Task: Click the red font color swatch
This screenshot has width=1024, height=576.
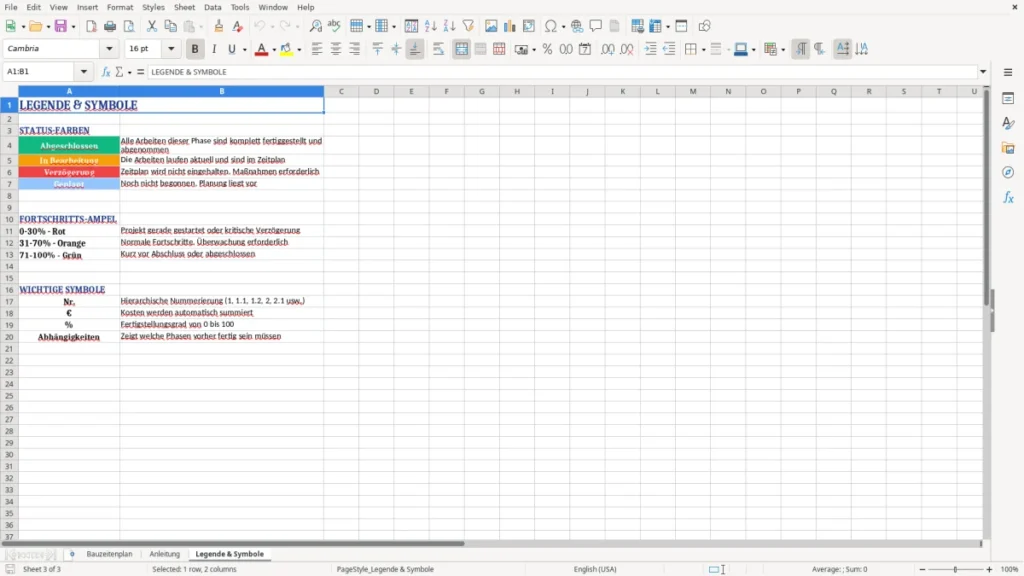Action: tap(261, 49)
